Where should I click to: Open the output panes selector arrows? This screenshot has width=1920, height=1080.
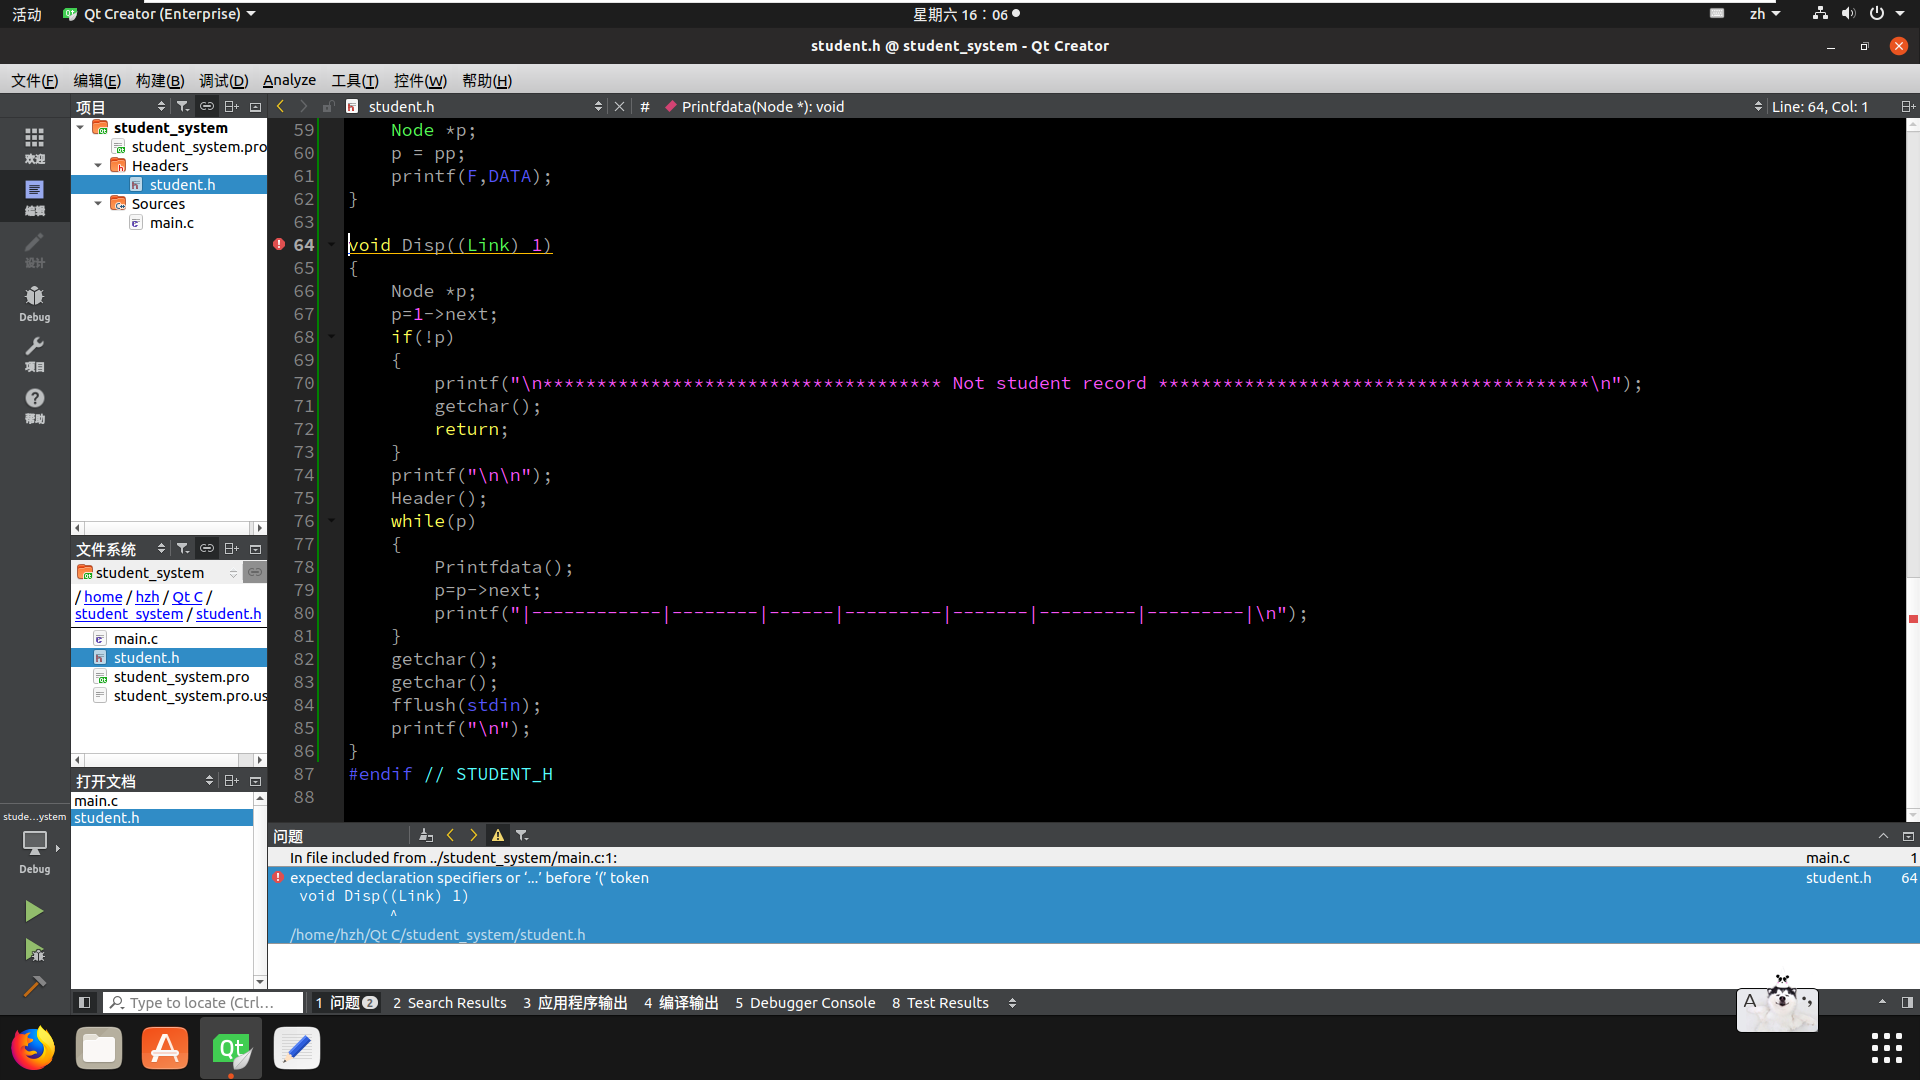pyautogui.click(x=1012, y=1002)
